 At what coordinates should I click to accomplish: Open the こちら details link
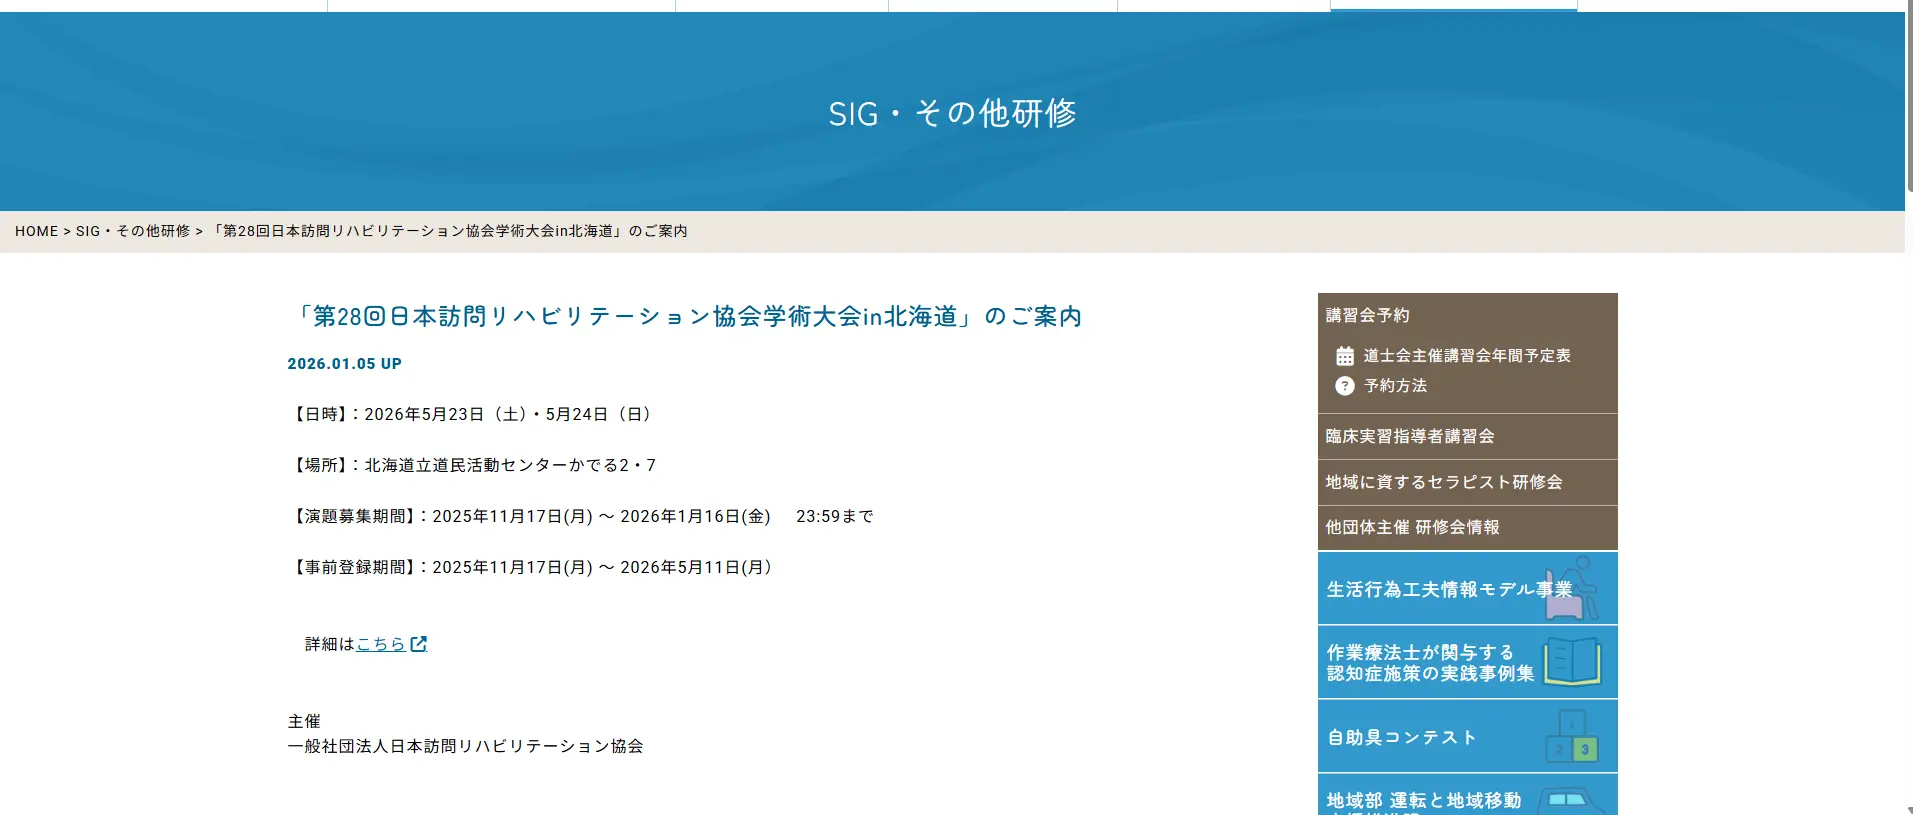click(x=381, y=644)
